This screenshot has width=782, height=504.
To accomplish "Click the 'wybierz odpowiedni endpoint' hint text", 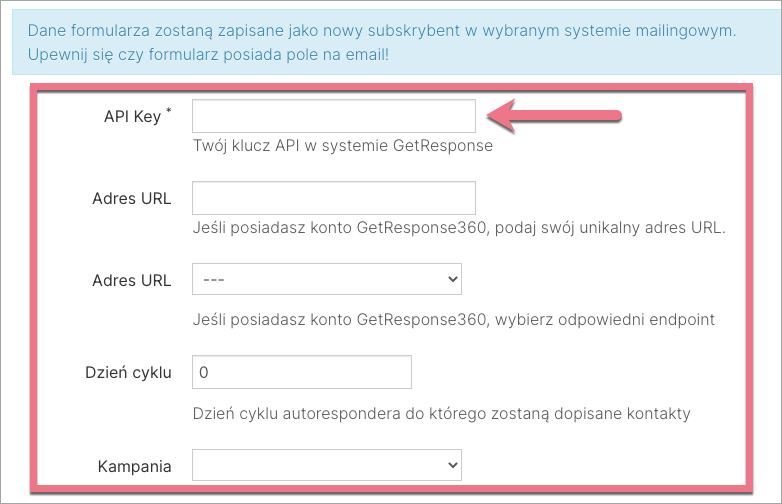I will (x=612, y=320).
